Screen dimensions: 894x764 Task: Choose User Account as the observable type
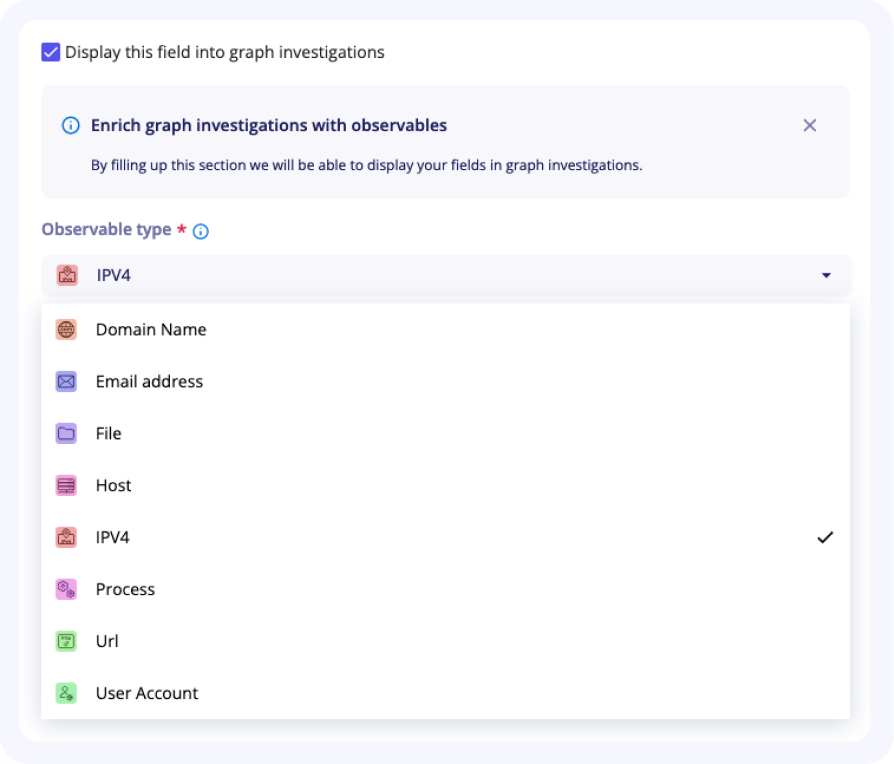(146, 693)
